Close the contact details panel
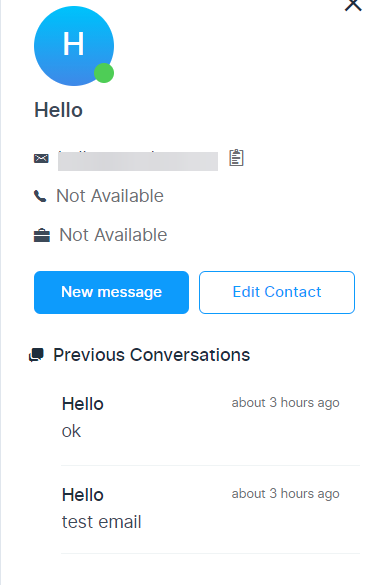Image resolution: width=385 pixels, height=585 pixels. click(353, 5)
